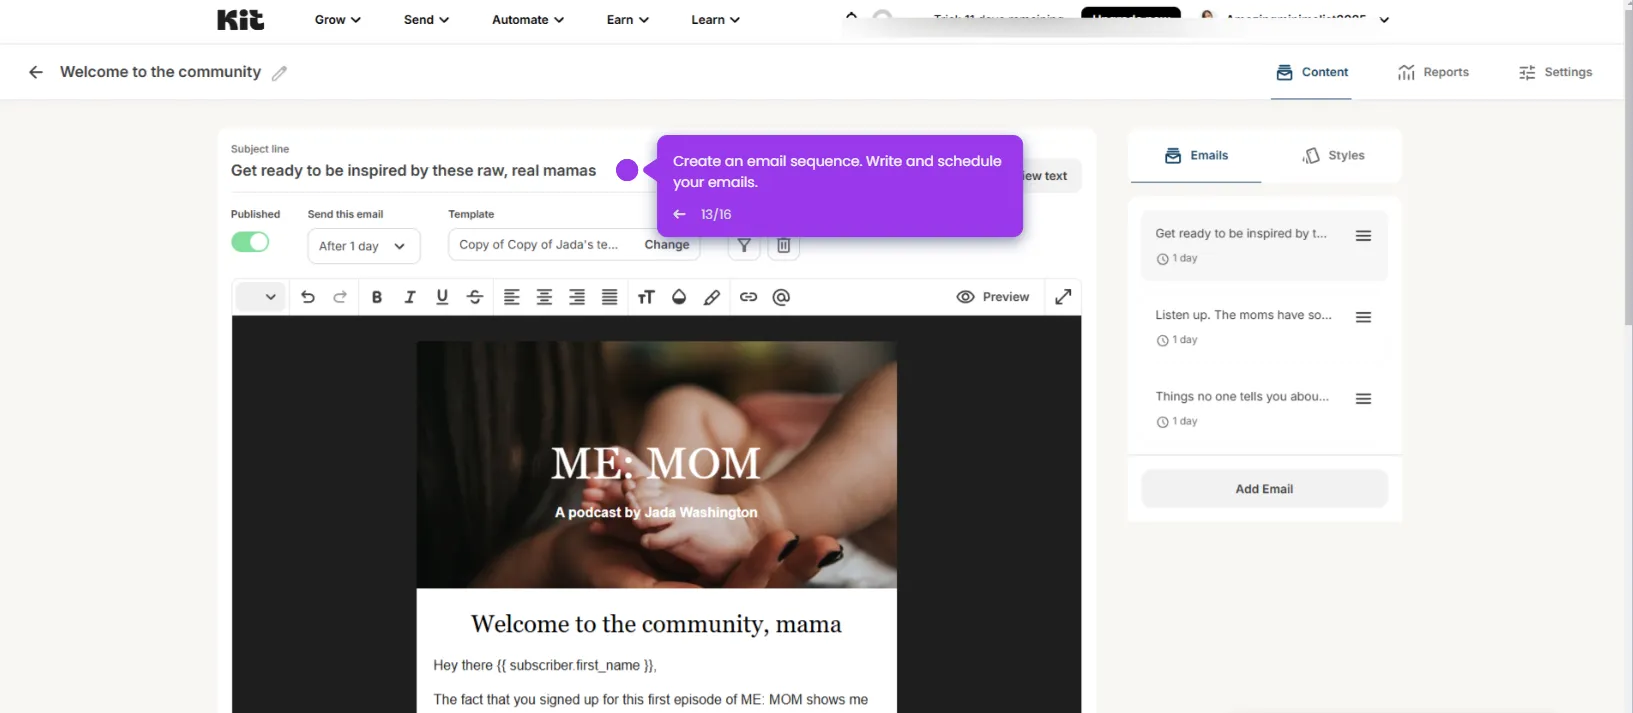1633x713 pixels.
Task: Expand the account menu chevron
Action: click(1384, 20)
